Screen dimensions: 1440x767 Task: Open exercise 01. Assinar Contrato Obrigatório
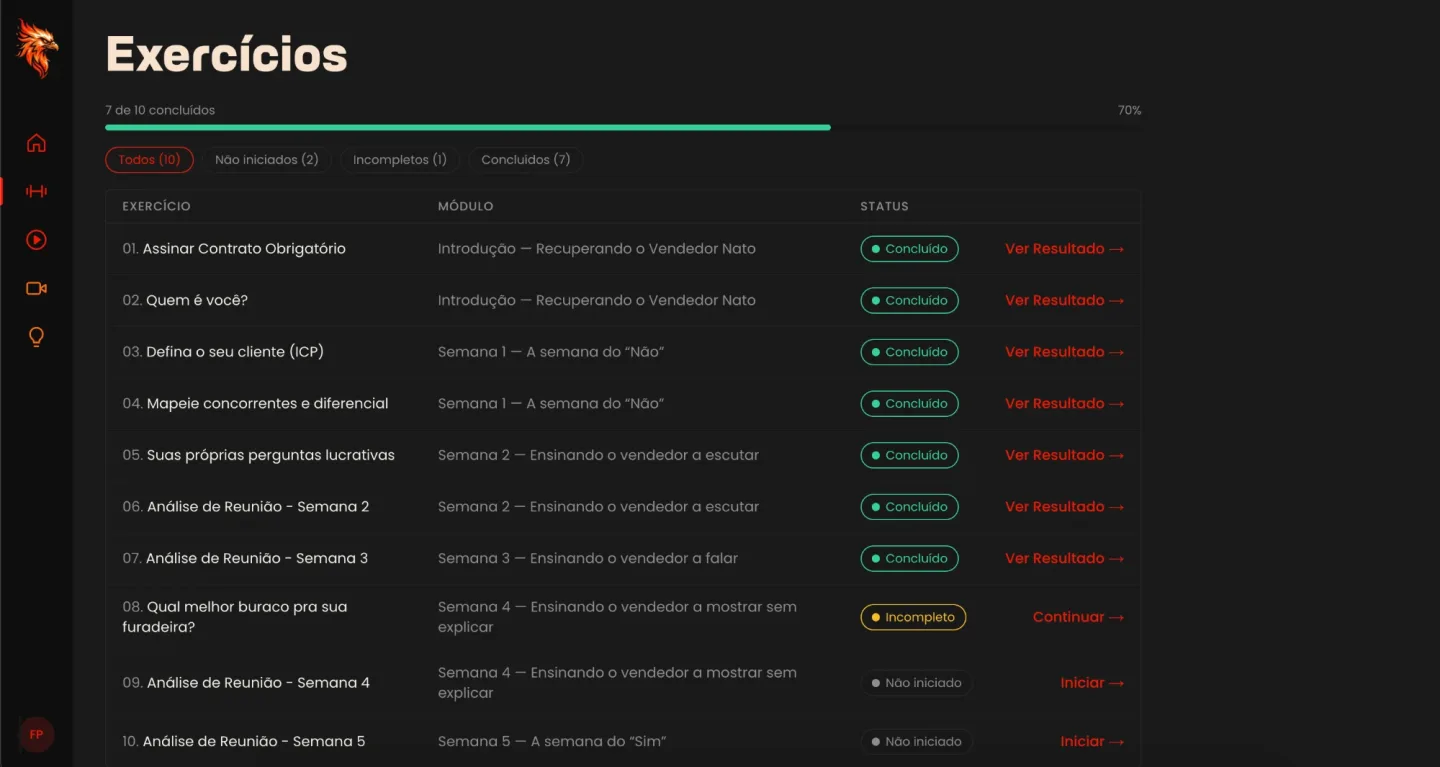coord(234,249)
